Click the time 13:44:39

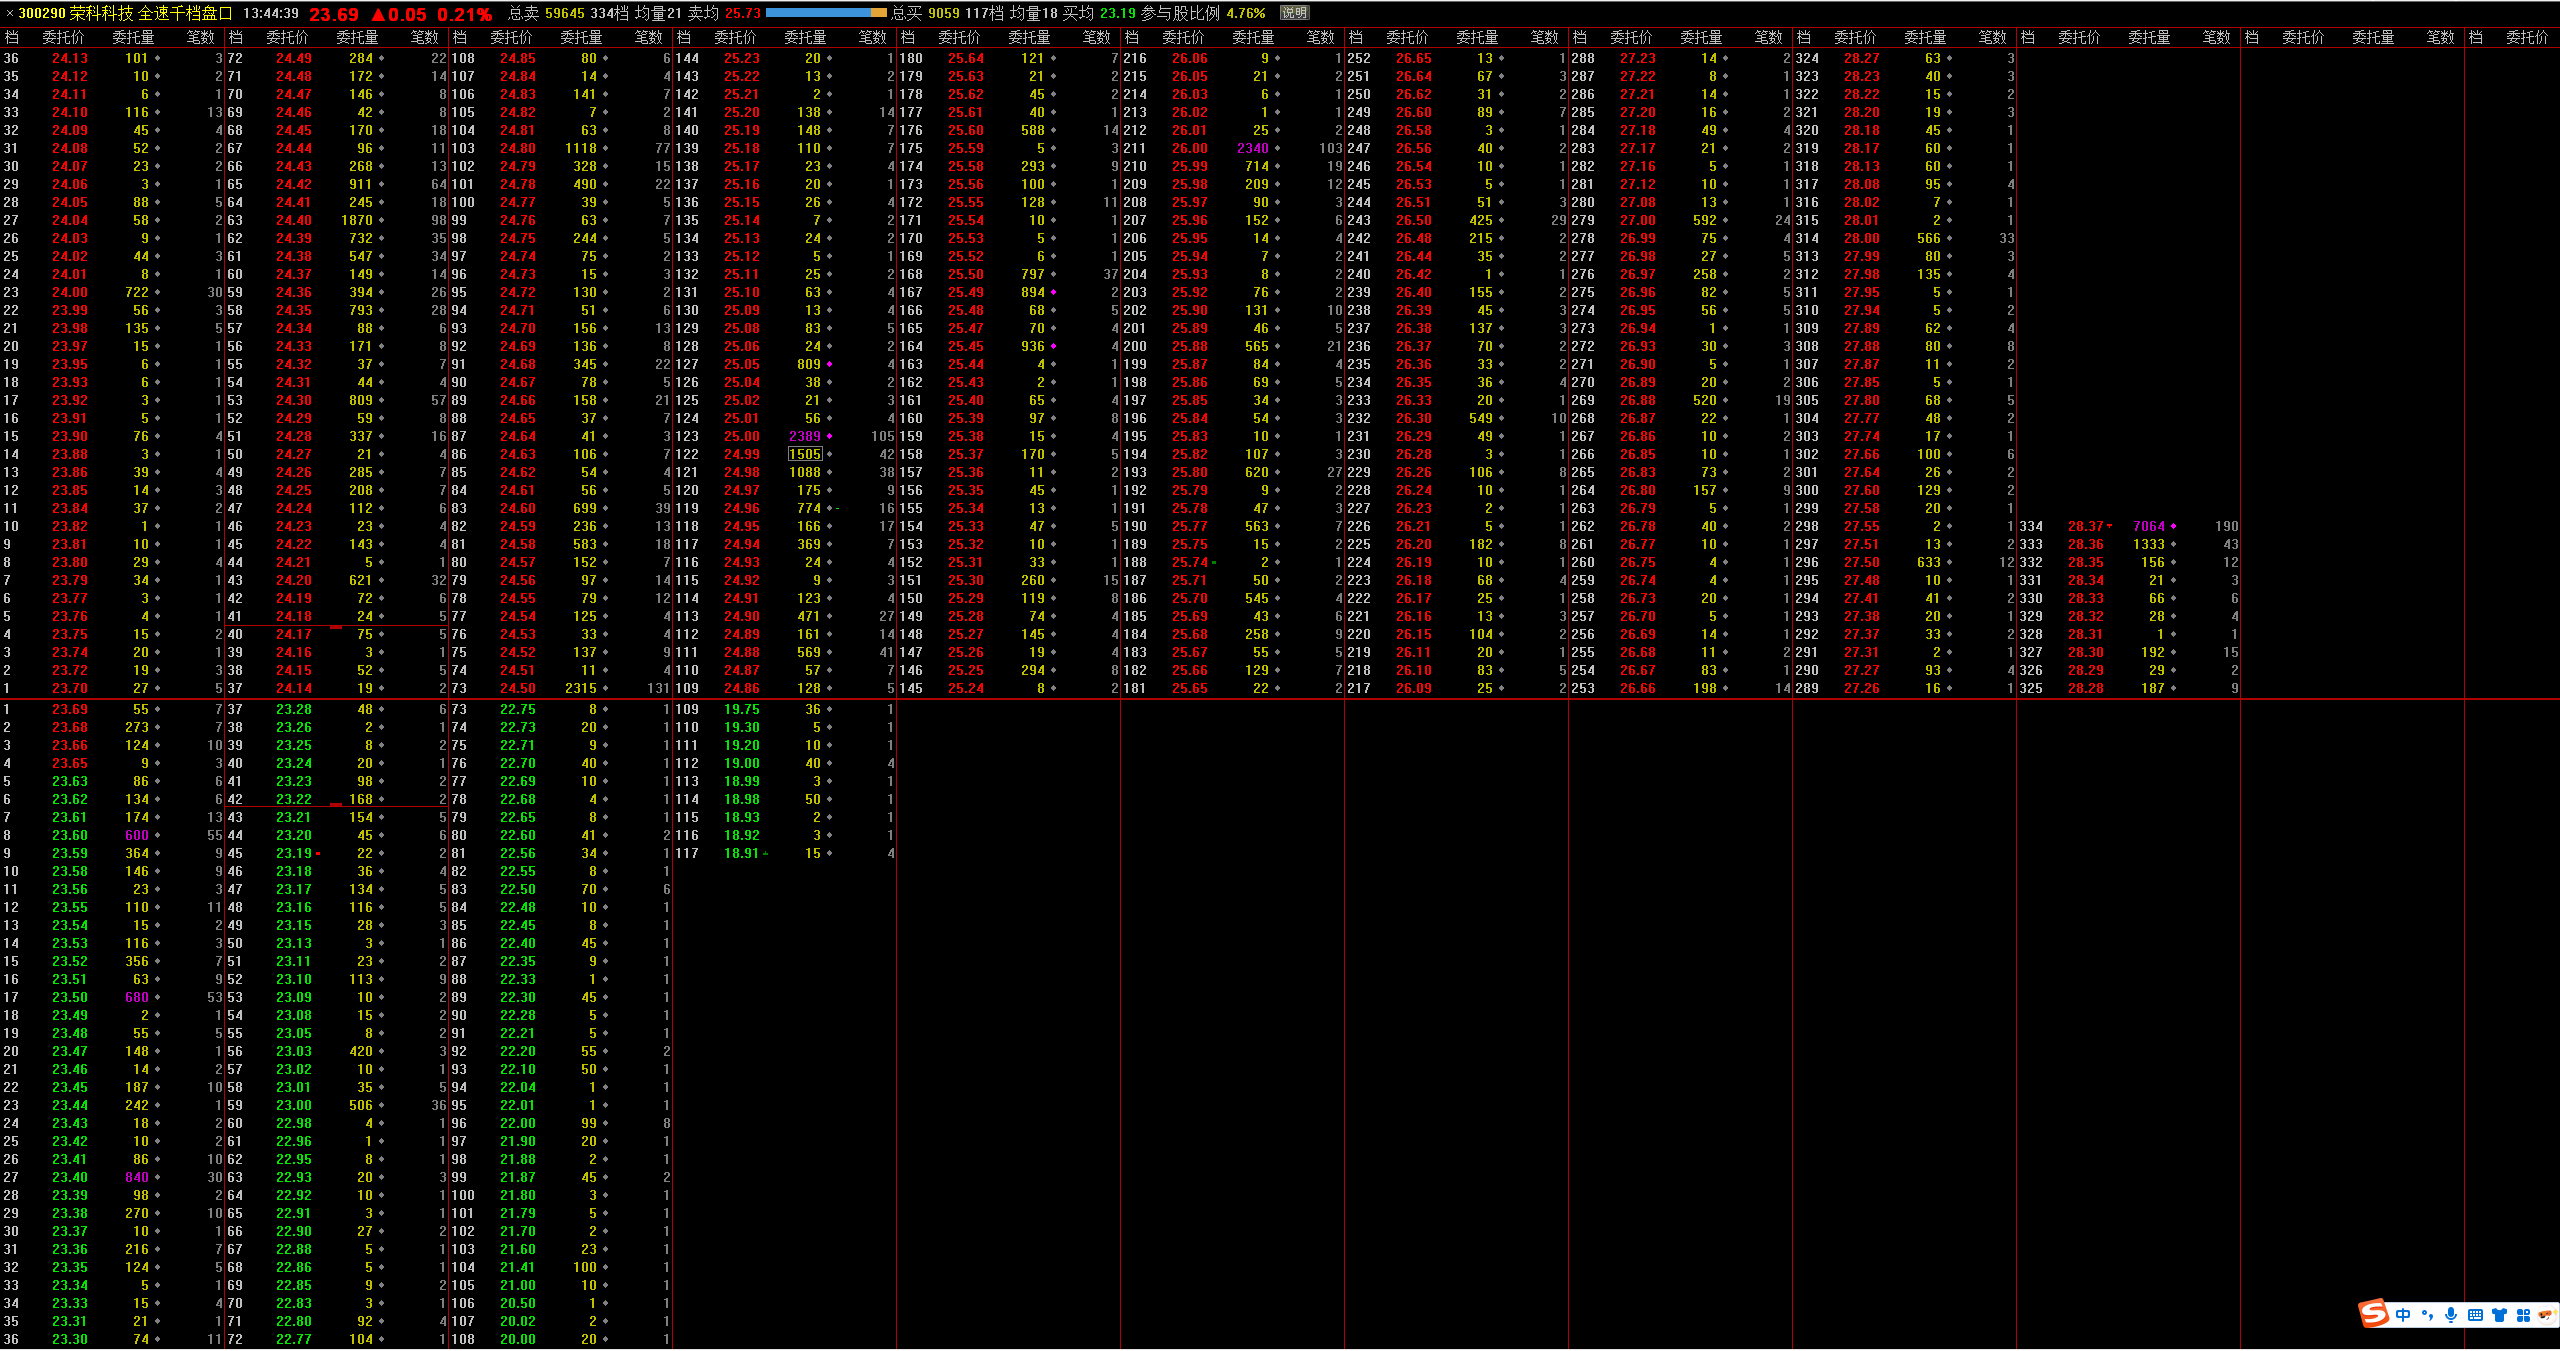271,13
